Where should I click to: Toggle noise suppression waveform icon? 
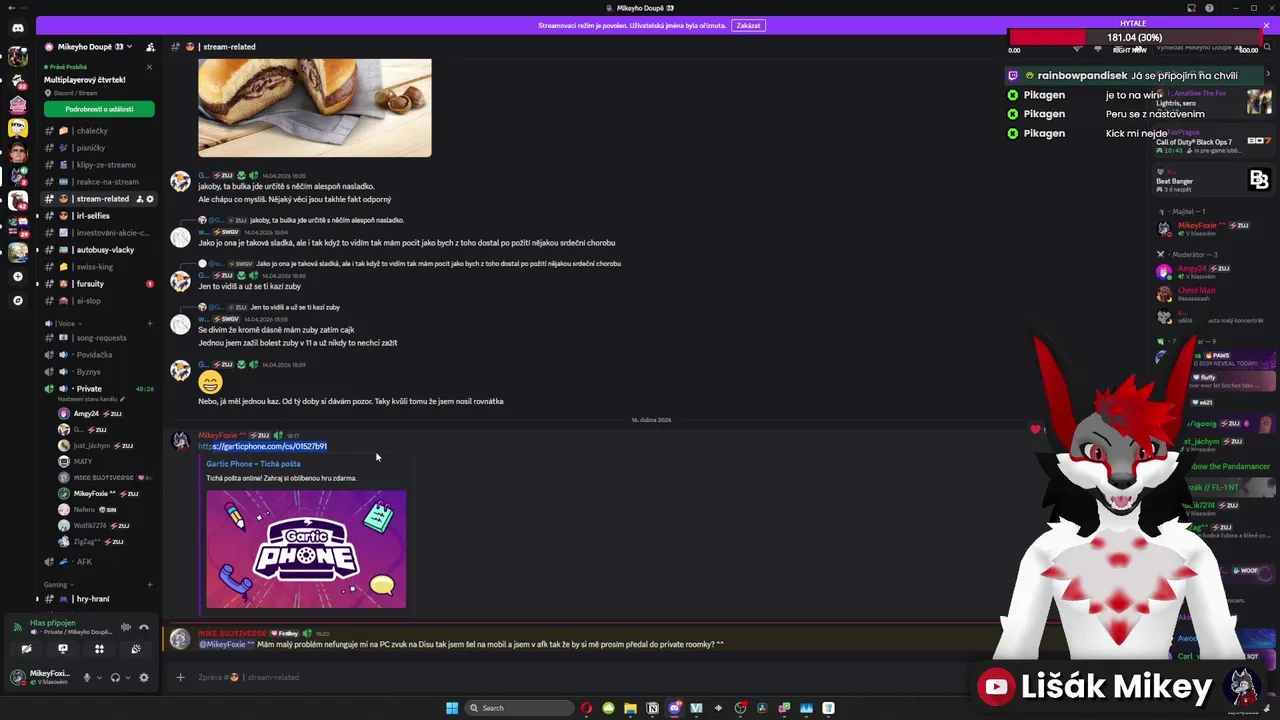(126, 627)
